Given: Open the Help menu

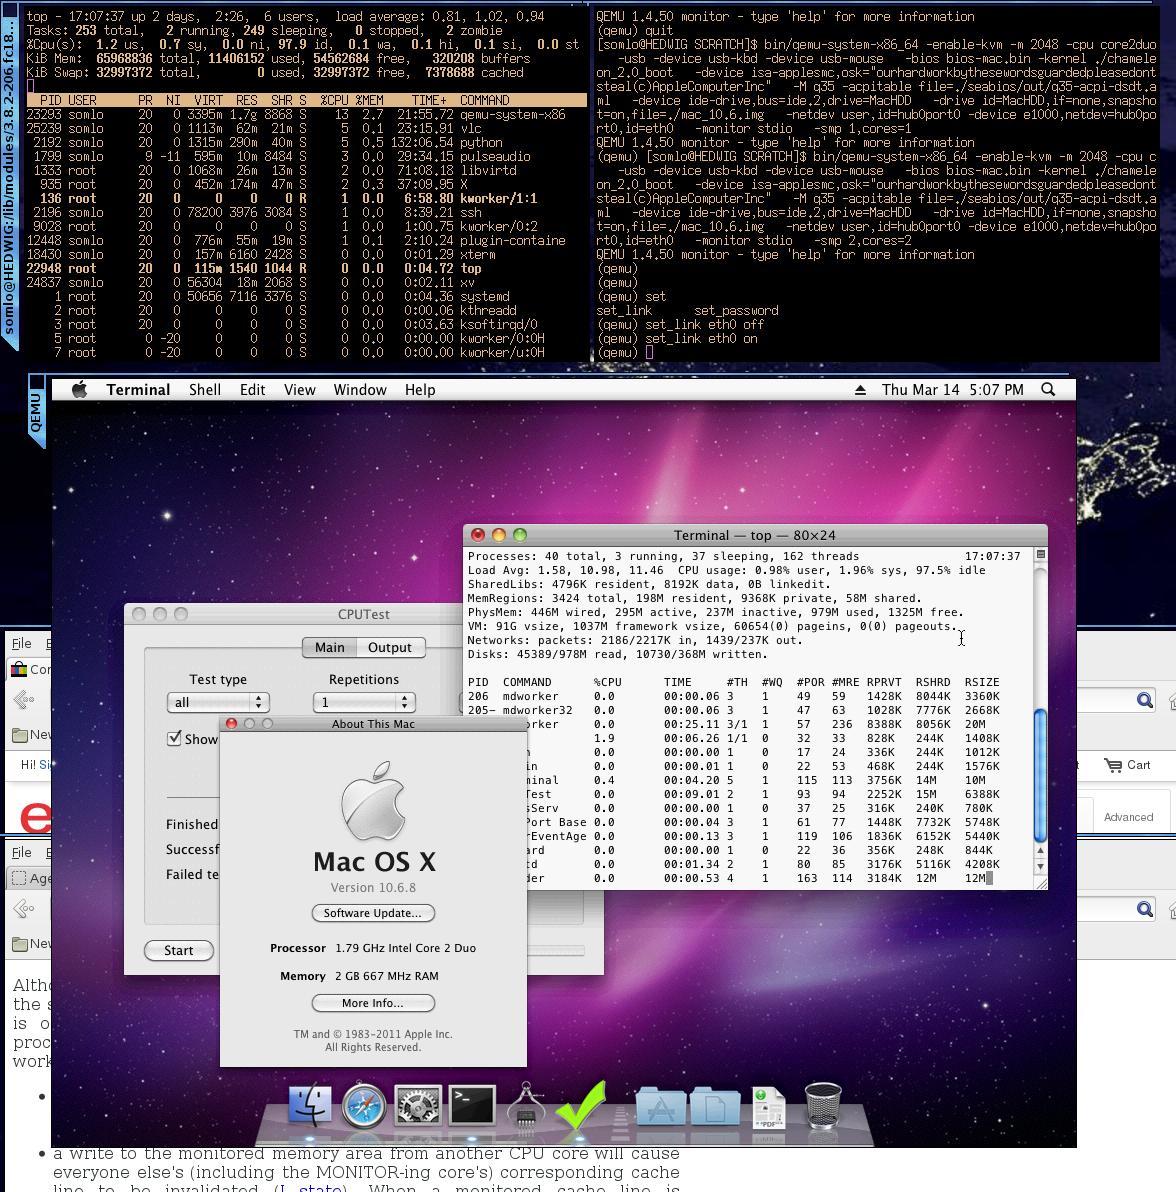Looking at the screenshot, I should point(420,390).
